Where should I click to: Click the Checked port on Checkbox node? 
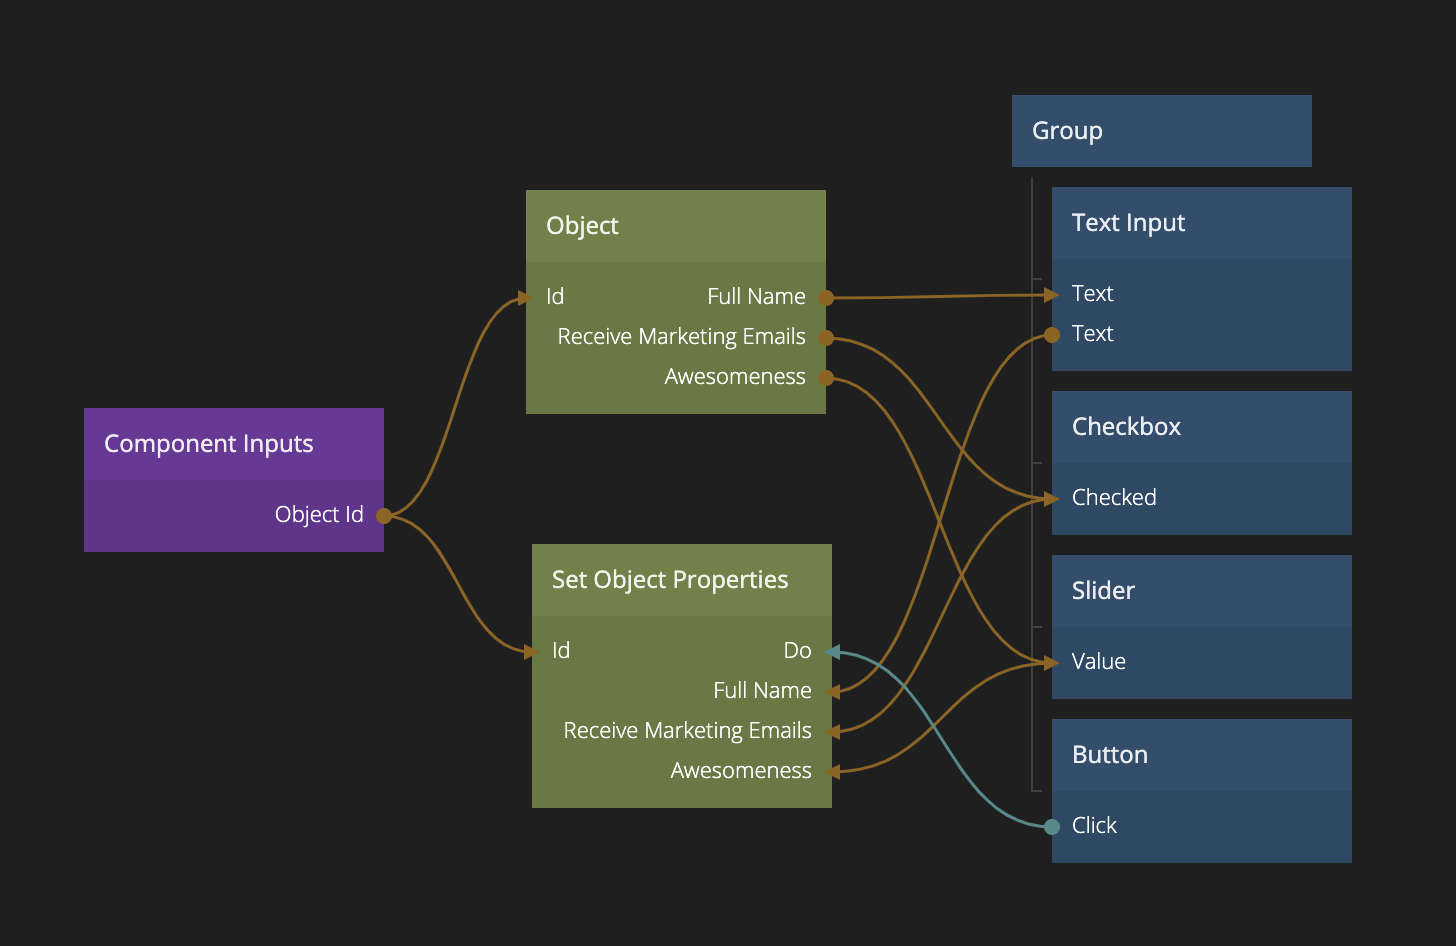tap(1052, 498)
